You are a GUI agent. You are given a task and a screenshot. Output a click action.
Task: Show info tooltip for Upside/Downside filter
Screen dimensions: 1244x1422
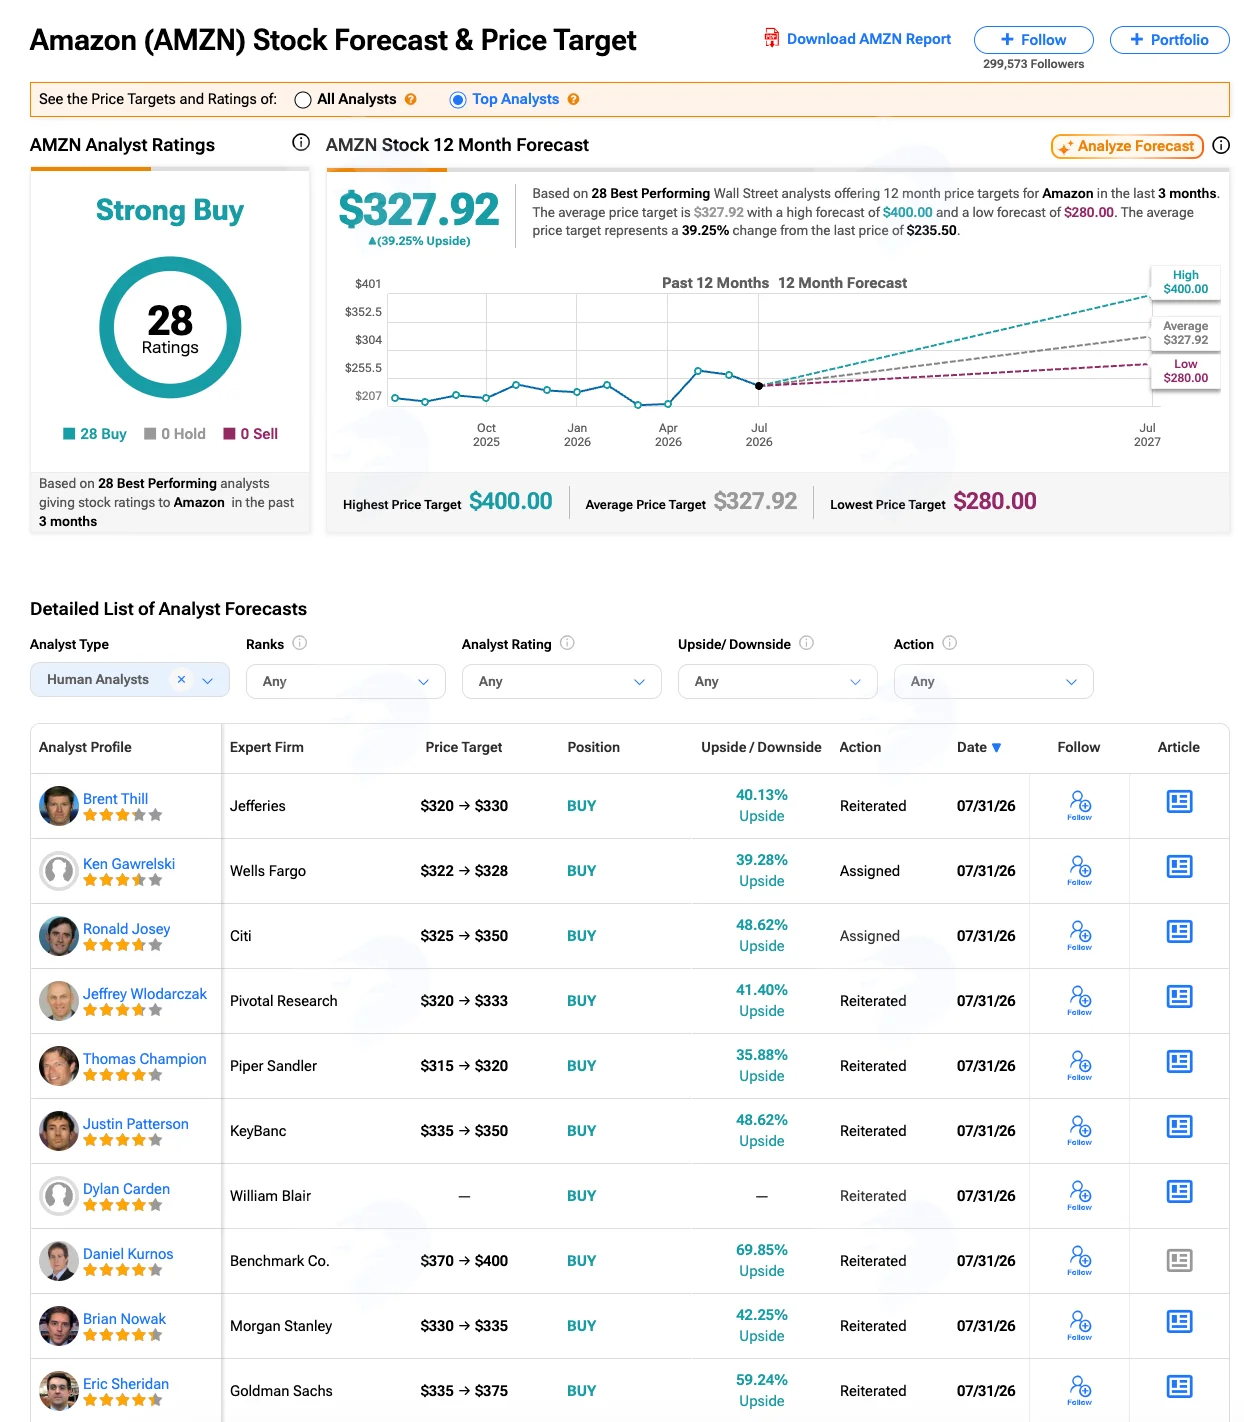(x=806, y=643)
